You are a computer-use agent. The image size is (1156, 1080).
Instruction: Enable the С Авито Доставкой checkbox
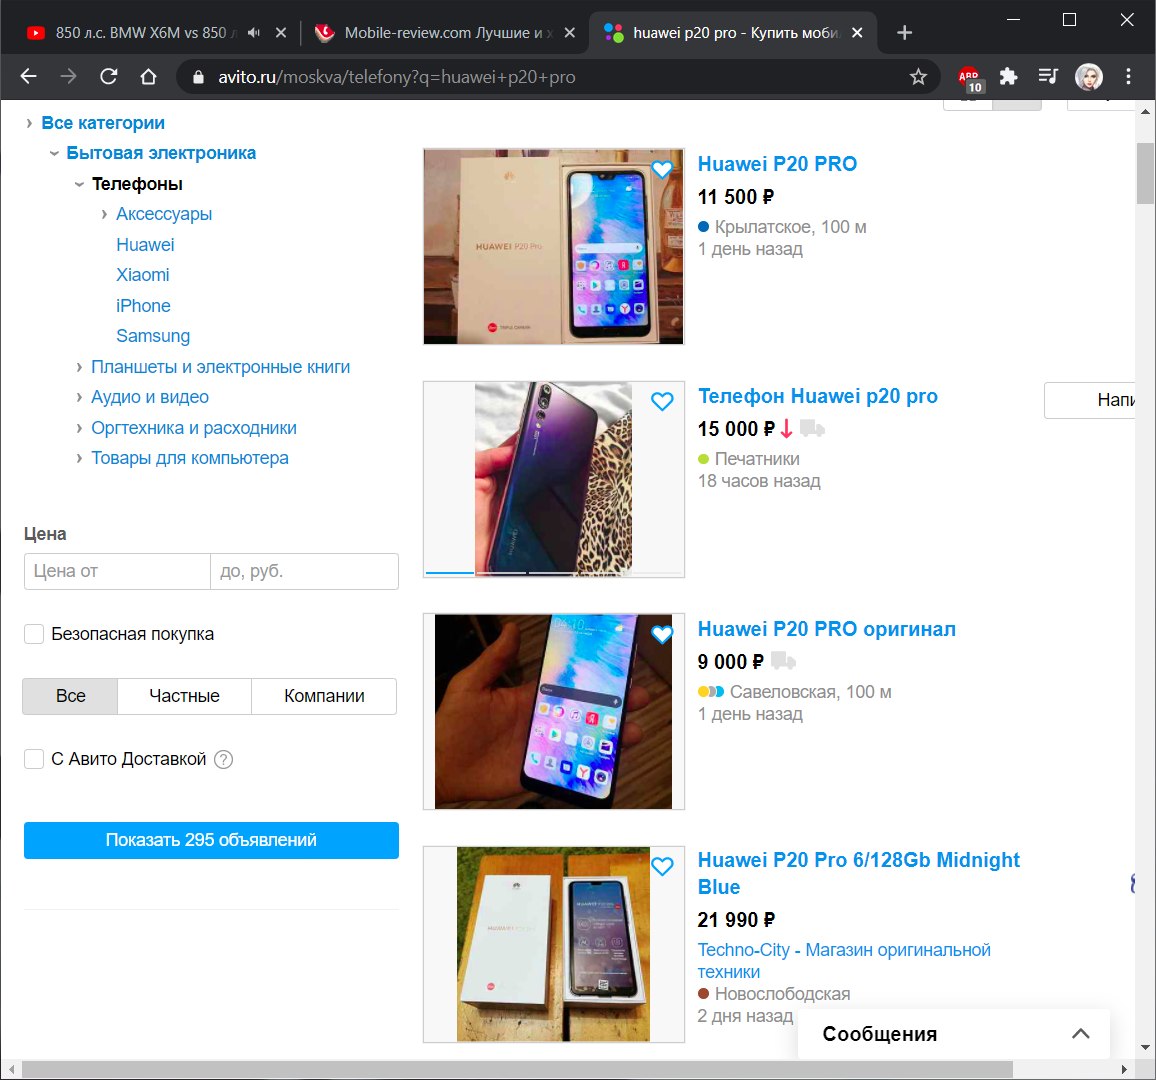34,759
